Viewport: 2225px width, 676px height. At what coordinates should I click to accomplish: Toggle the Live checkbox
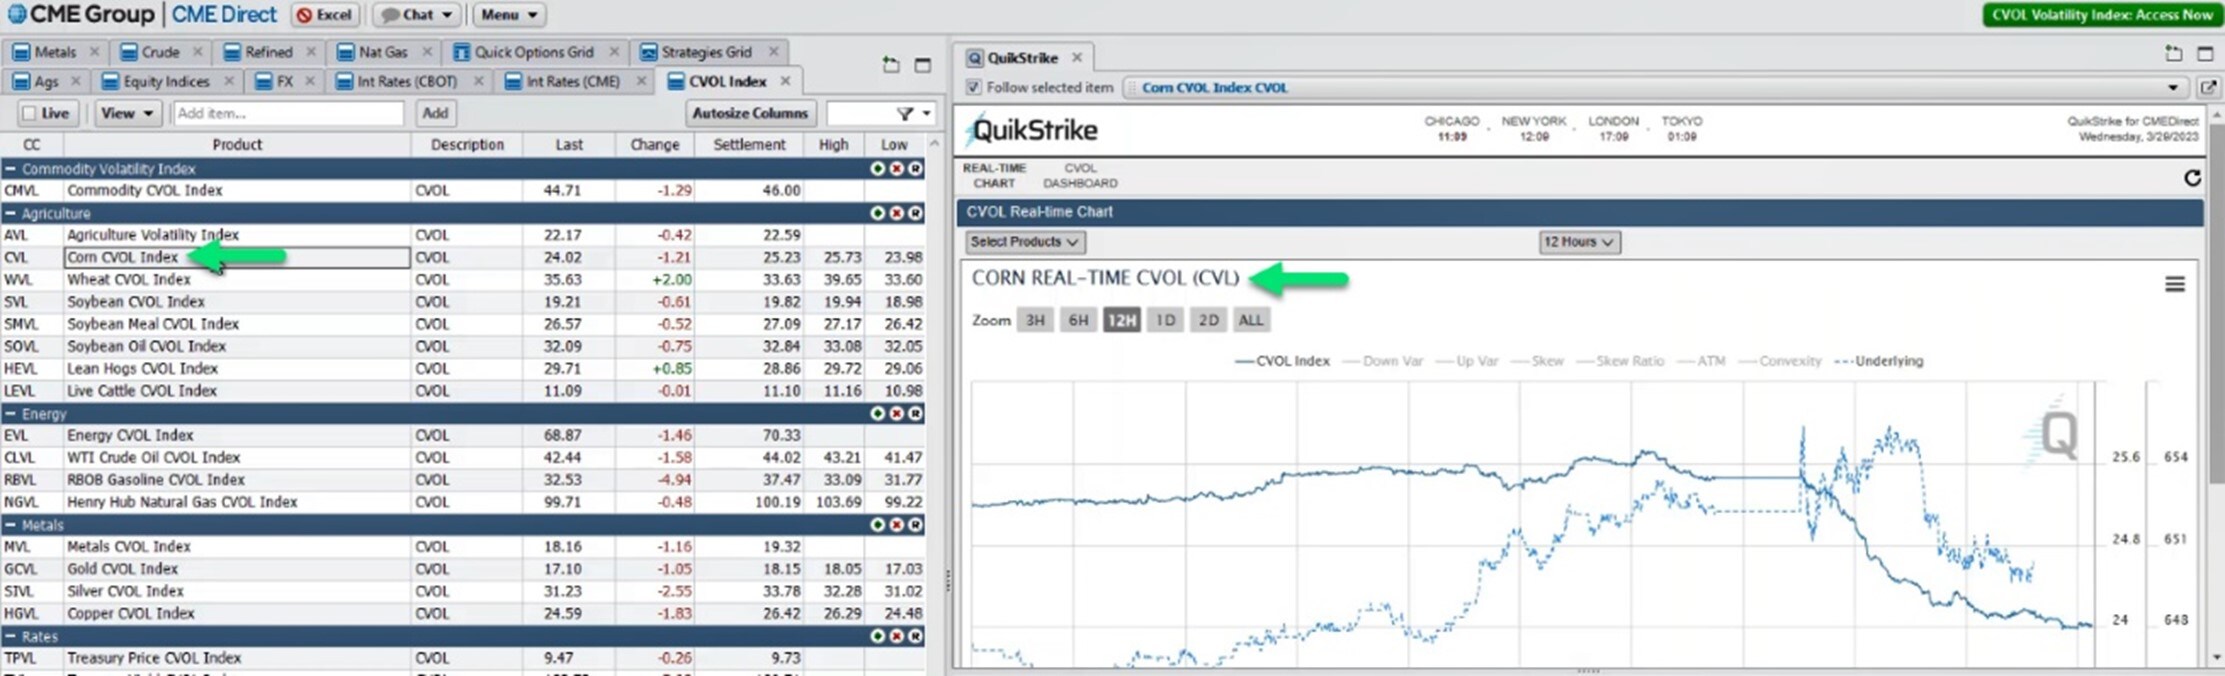pyautogui.click(x=30, y=114)
